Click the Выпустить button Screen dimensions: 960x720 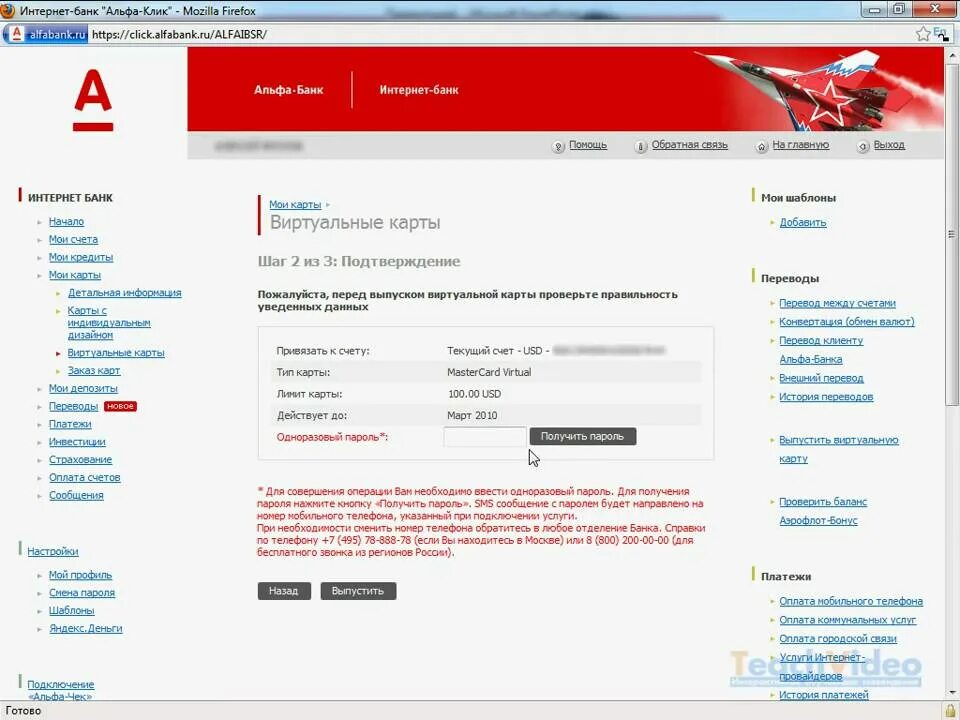tap(358, 591)
